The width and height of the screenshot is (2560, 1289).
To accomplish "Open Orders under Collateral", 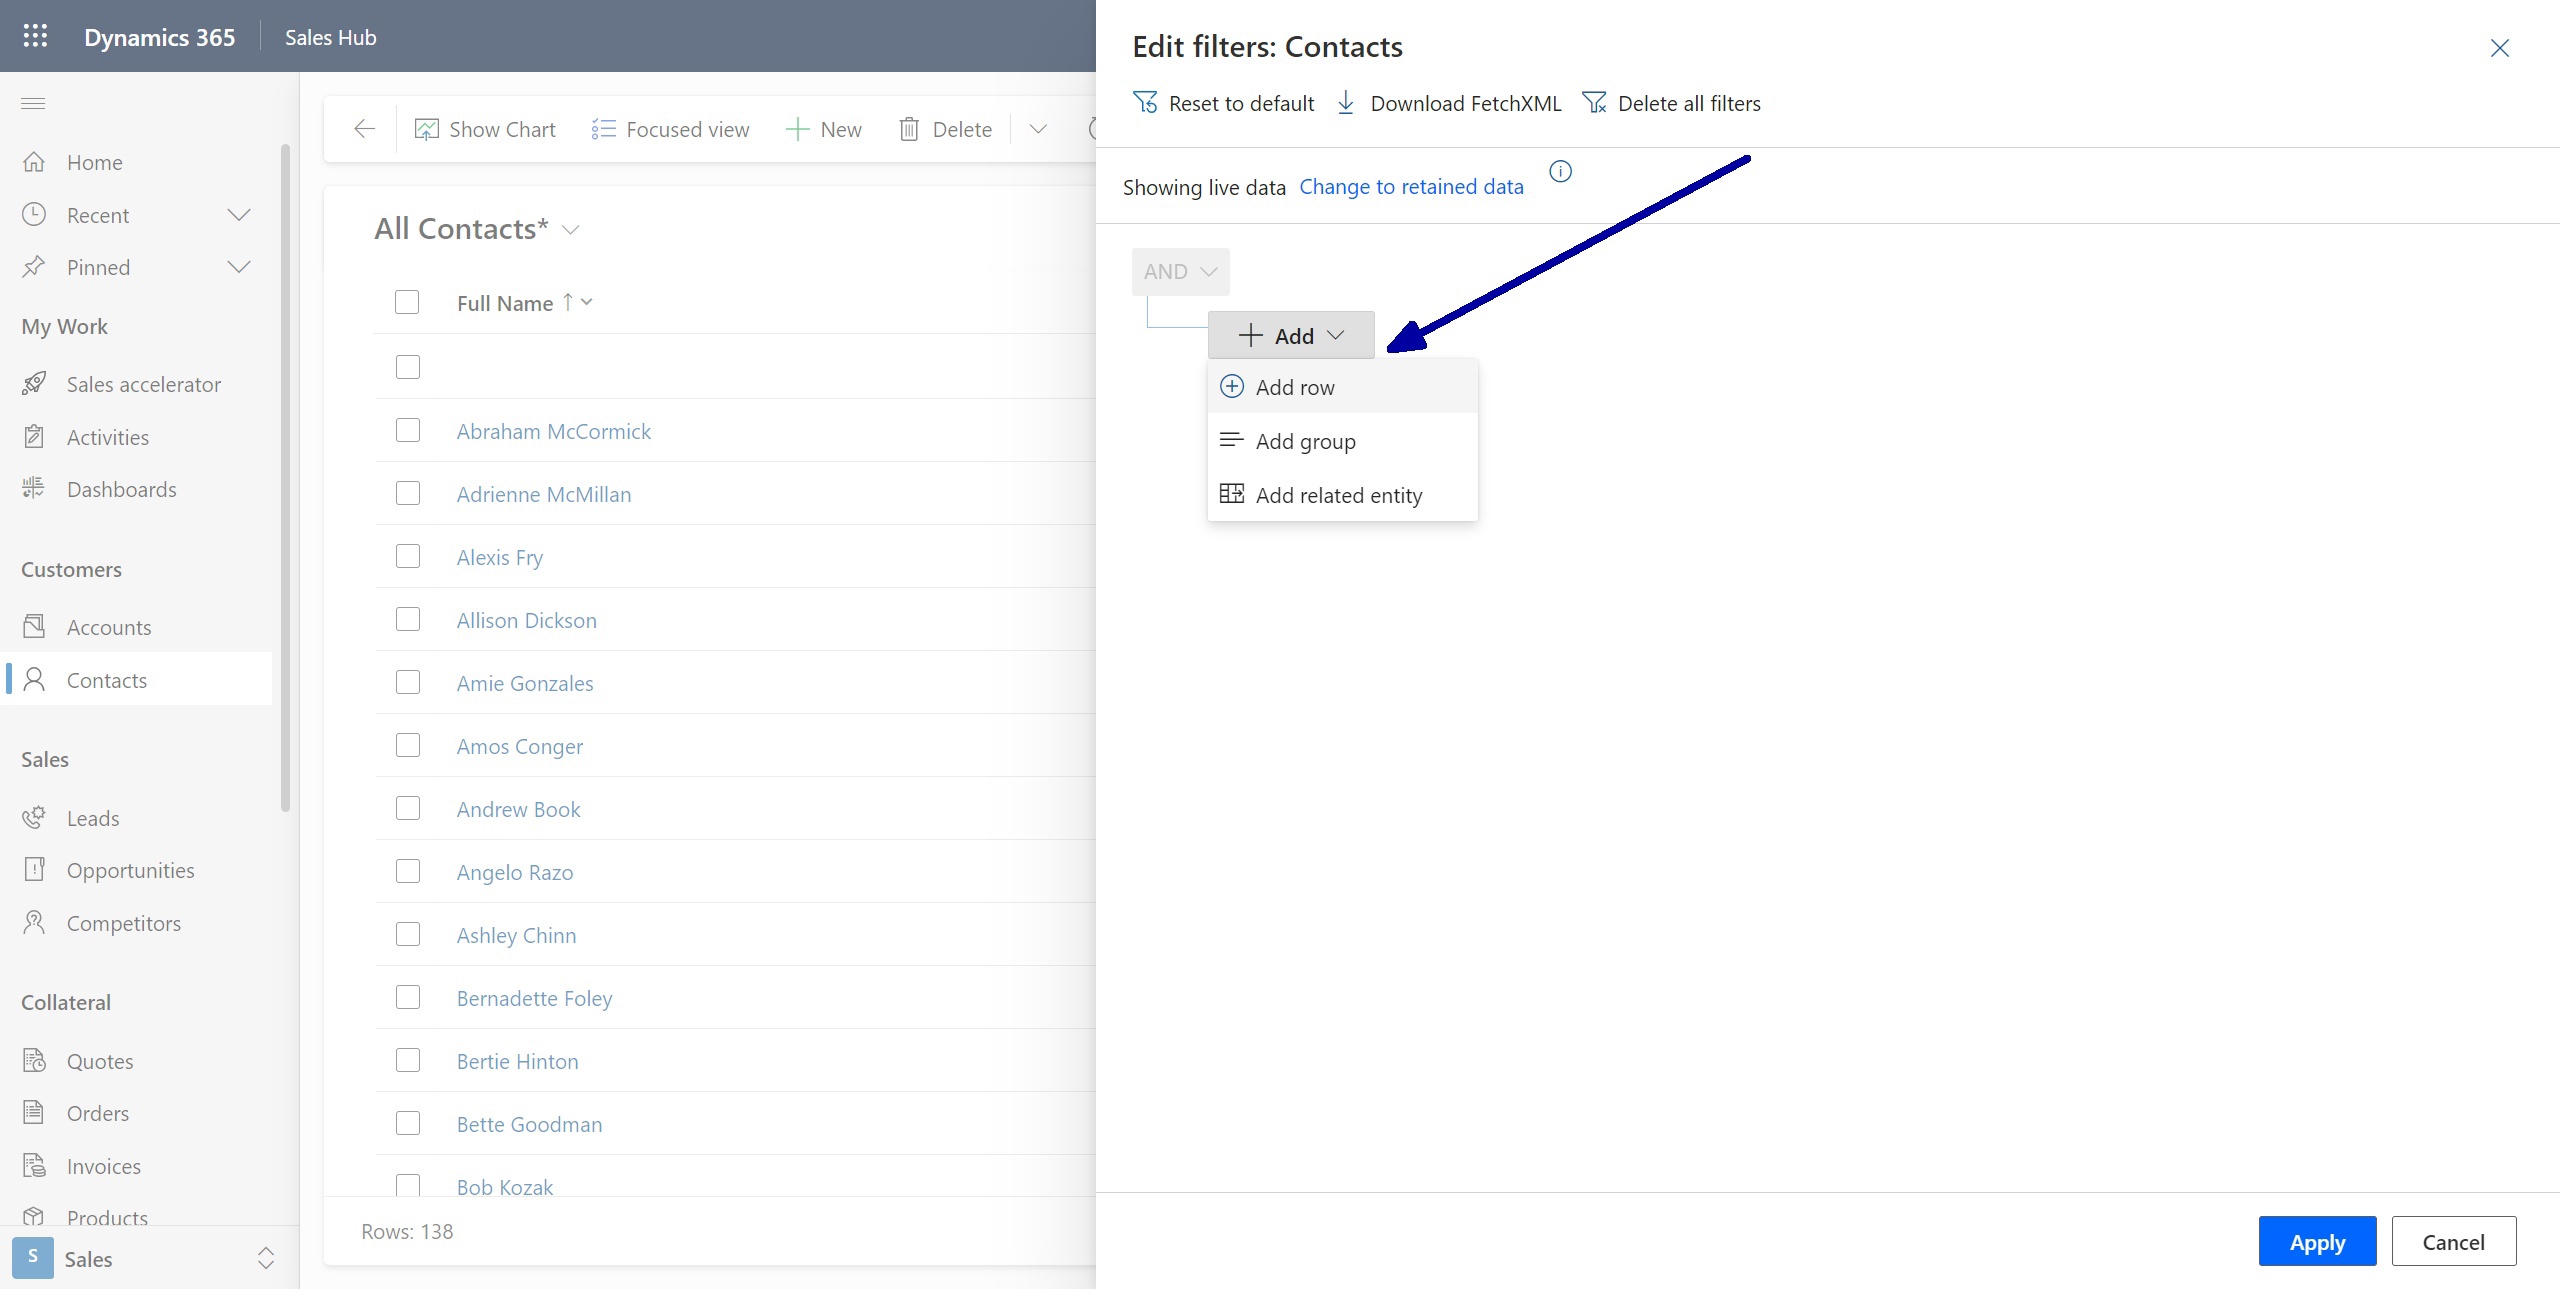I will [97, 1113].
